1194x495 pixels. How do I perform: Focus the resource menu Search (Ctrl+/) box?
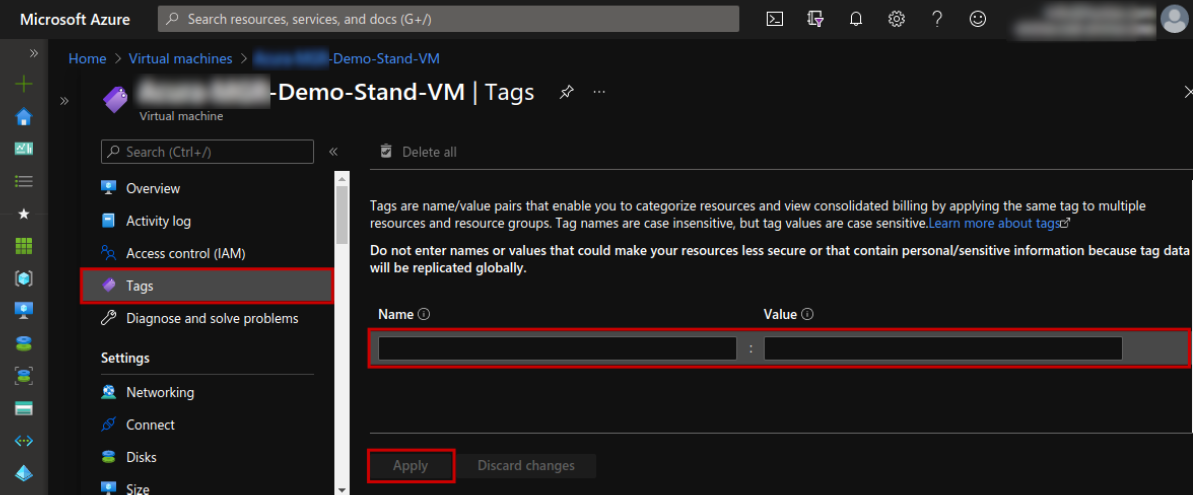click(207, 152)
